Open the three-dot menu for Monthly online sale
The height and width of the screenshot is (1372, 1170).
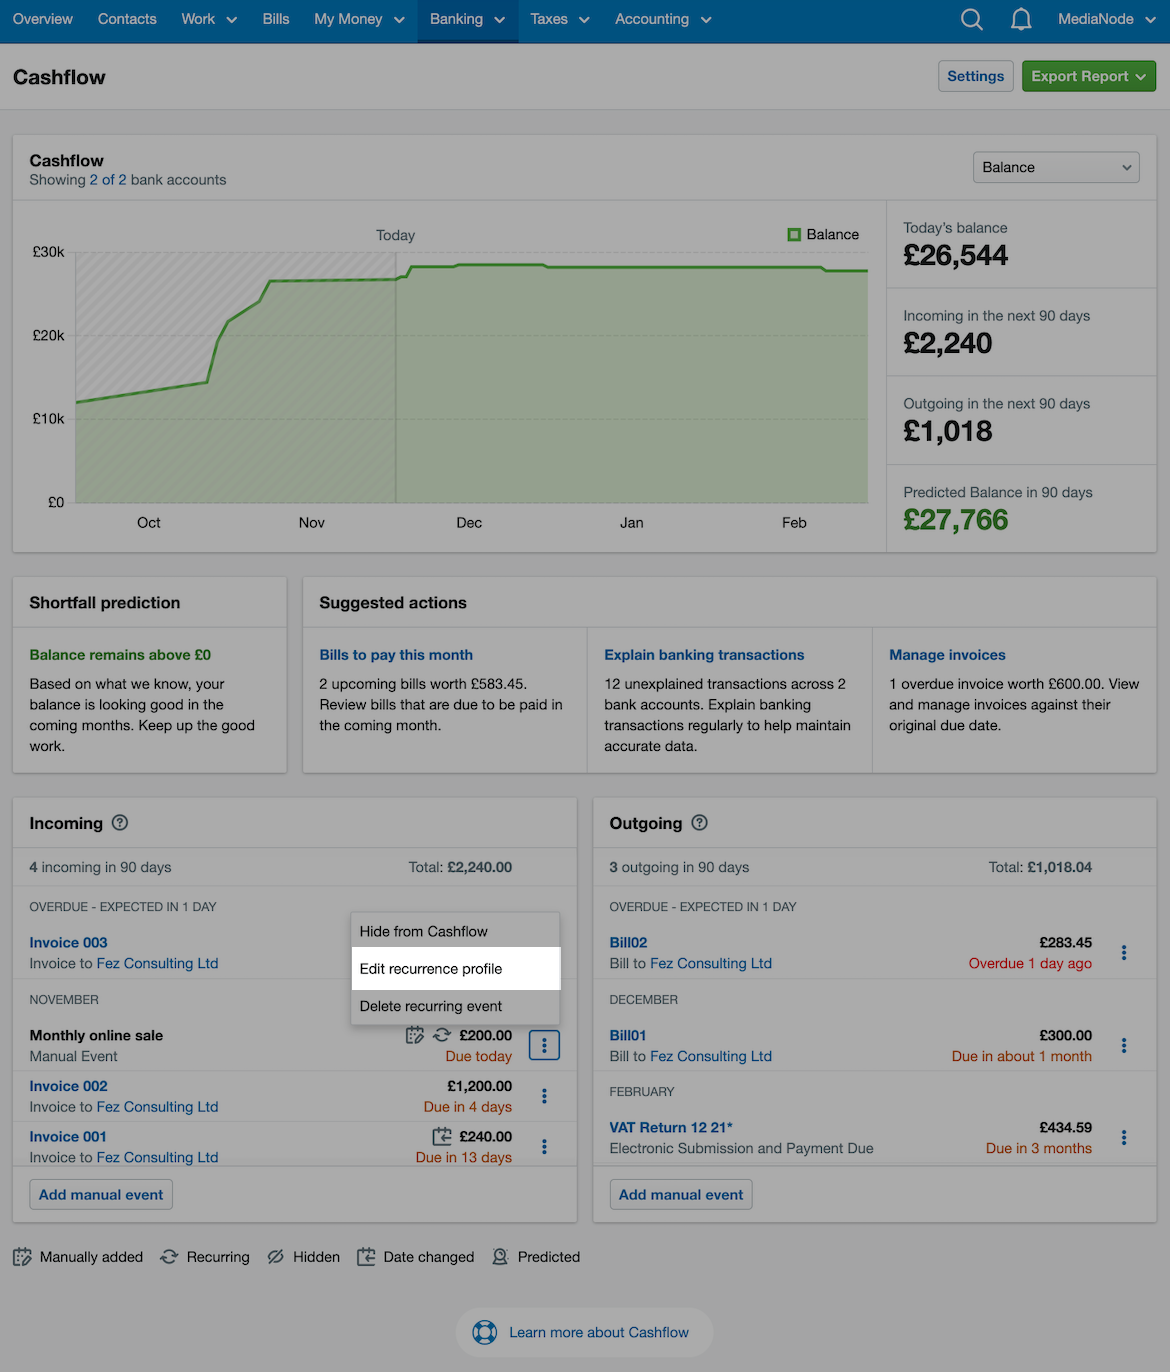click(544, 1045)
